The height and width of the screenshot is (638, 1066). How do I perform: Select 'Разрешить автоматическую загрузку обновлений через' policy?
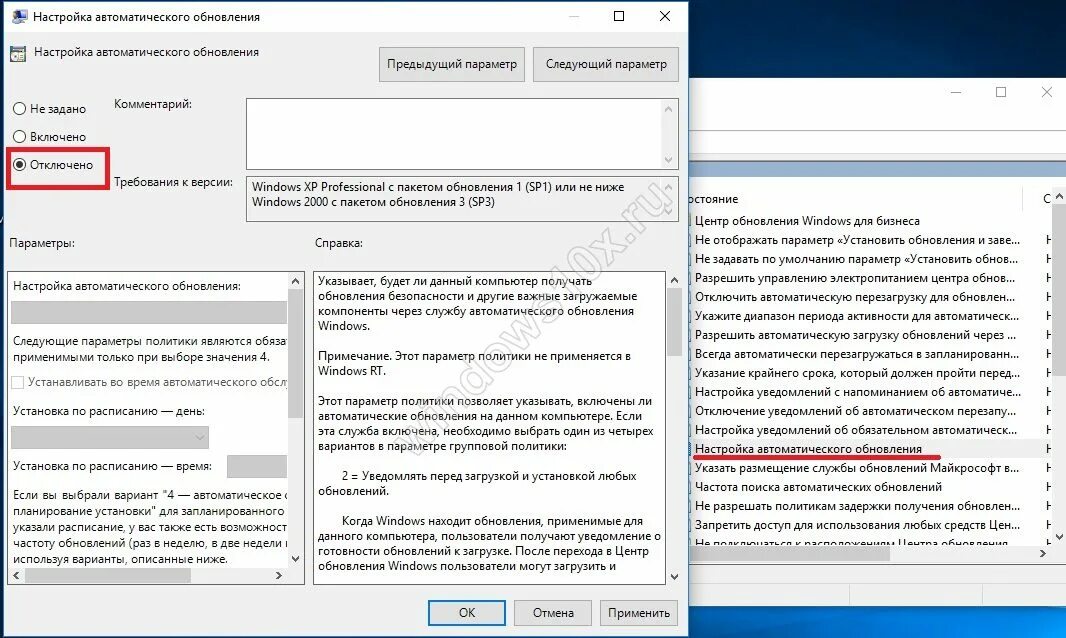pyautogui.click(x=855, y=335)
